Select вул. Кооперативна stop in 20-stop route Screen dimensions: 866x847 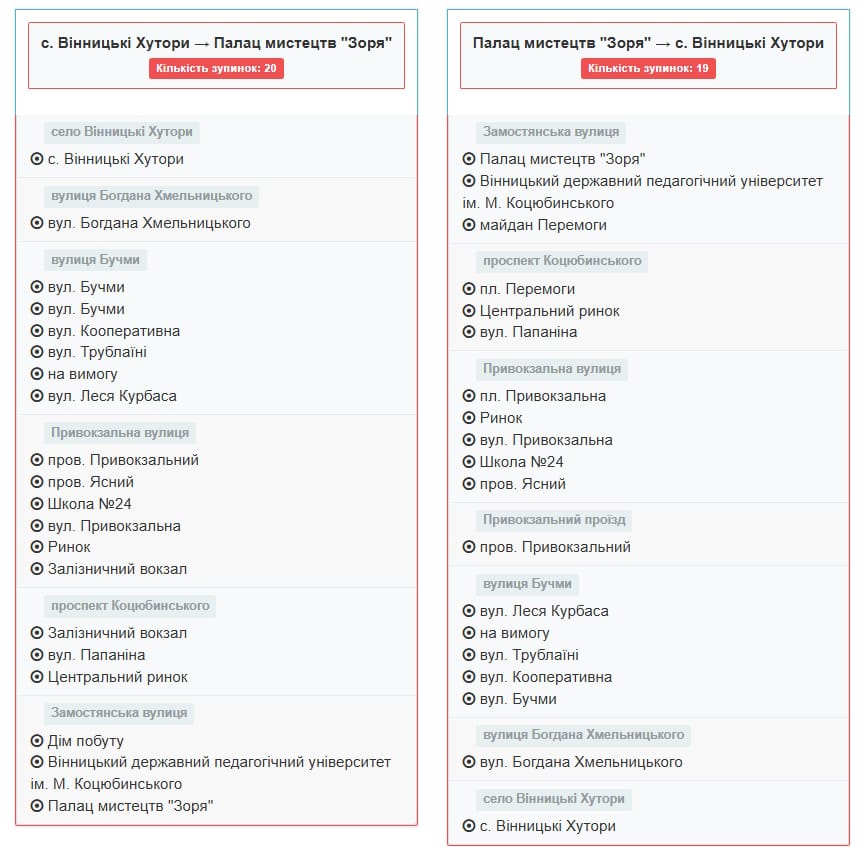pyautogui.click(x=114, y=331)
